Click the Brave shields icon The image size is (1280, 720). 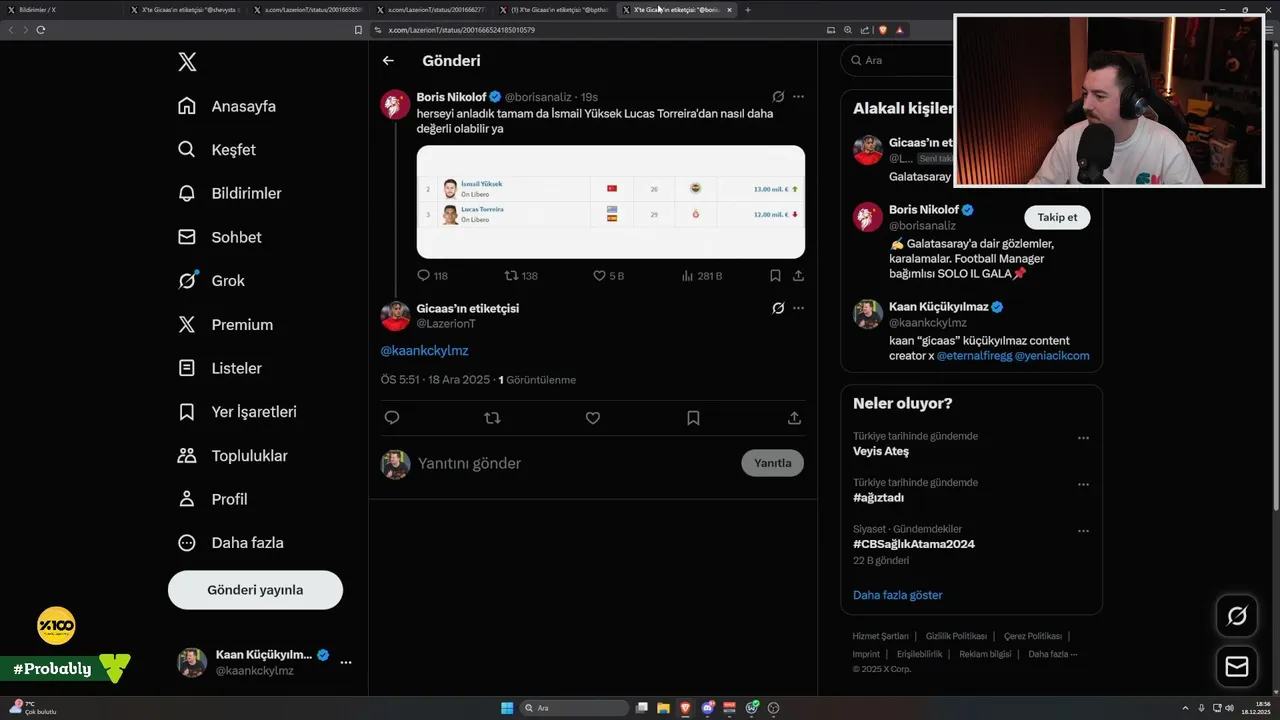[x=883, y=30]
